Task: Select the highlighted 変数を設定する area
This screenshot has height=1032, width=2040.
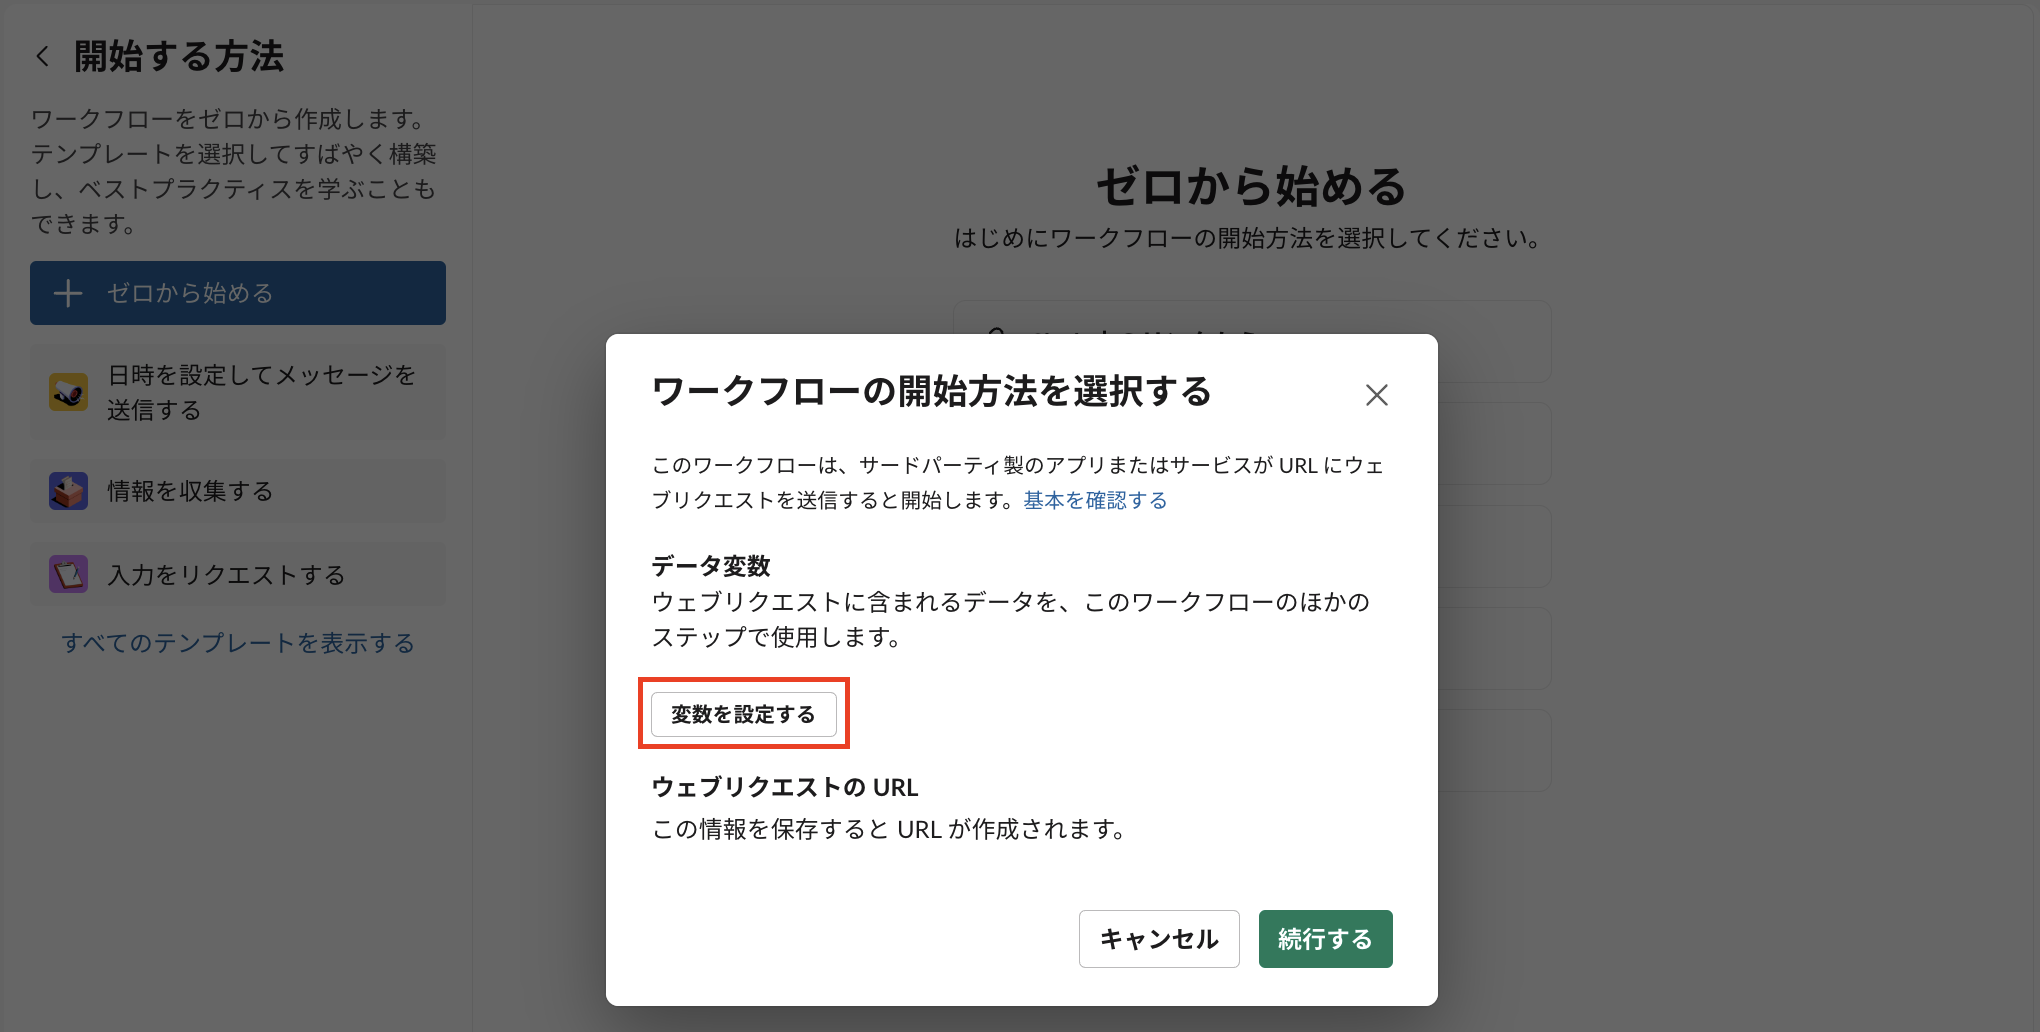Action: (x=743, y=713)
